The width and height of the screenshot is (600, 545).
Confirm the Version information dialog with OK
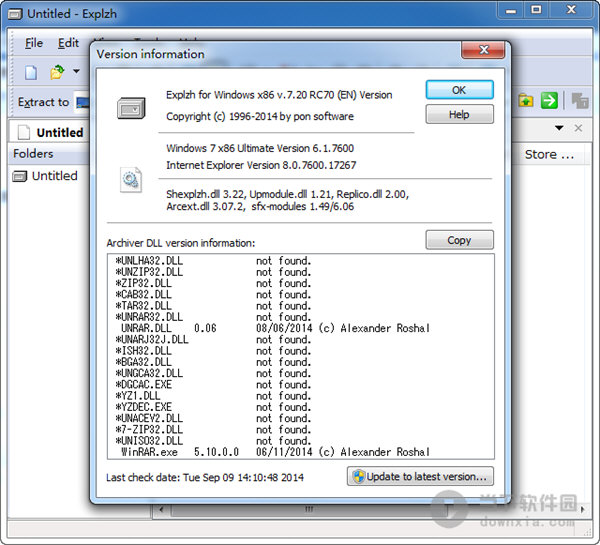coord(460,90)
